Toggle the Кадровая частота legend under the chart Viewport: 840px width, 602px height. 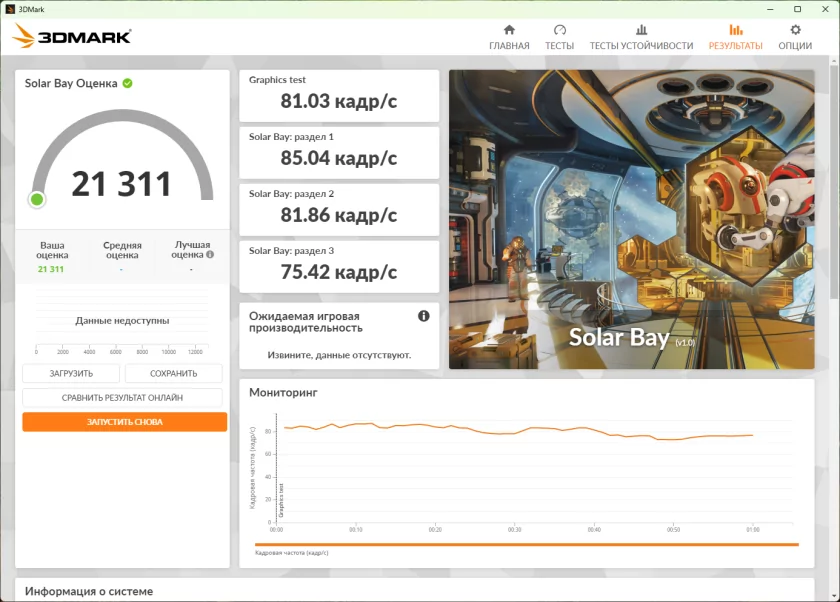(x=291, y=553)
